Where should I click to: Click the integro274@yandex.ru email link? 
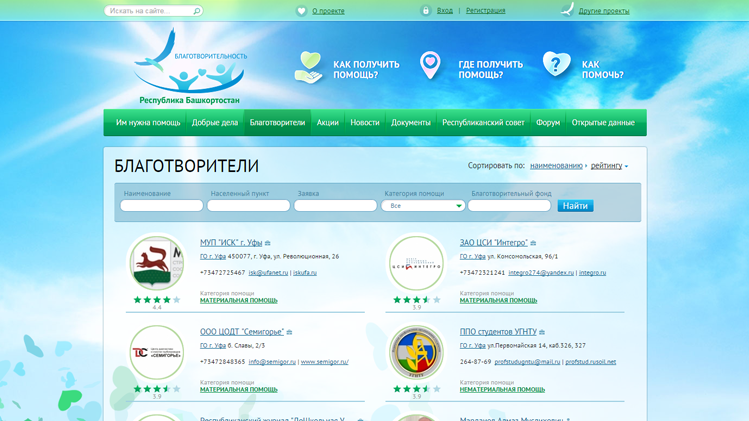[541, 273]
